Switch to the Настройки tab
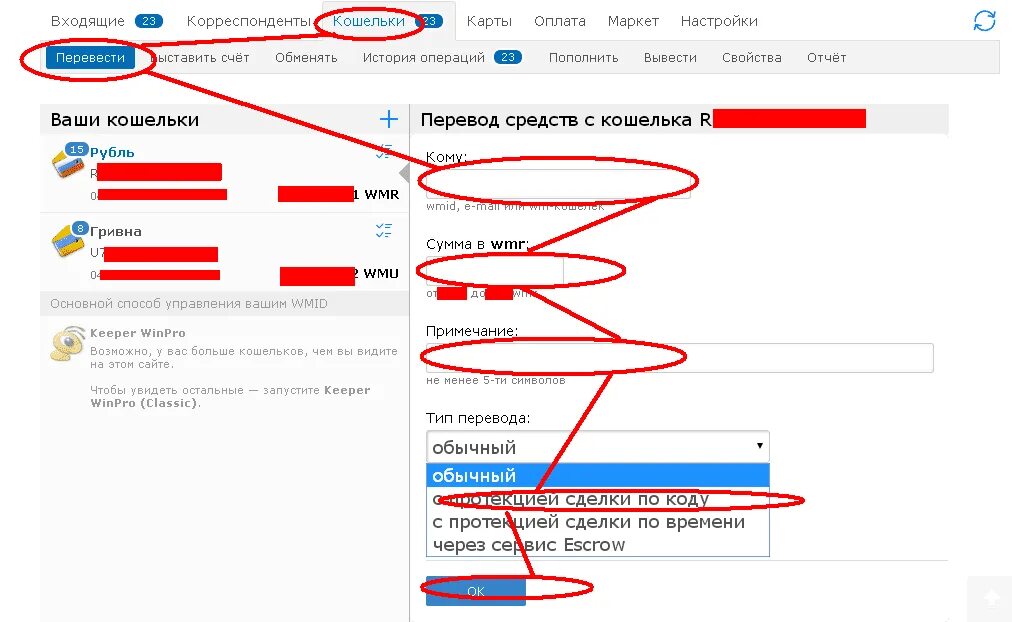Image resolution: width=1012 pixels, height=622 pixels. coord(719,21)
